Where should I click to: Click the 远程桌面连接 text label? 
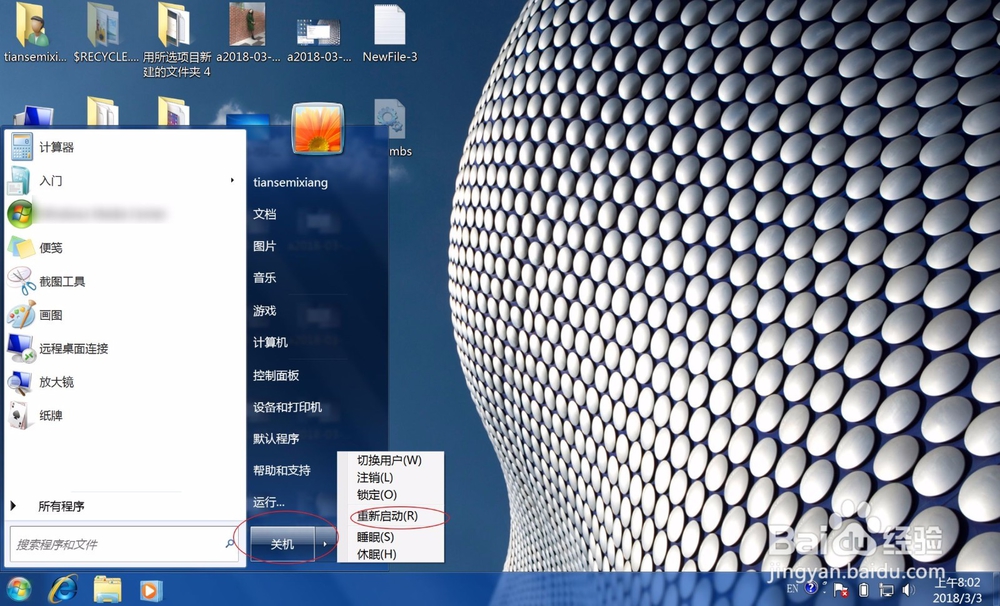click(74, 348)
